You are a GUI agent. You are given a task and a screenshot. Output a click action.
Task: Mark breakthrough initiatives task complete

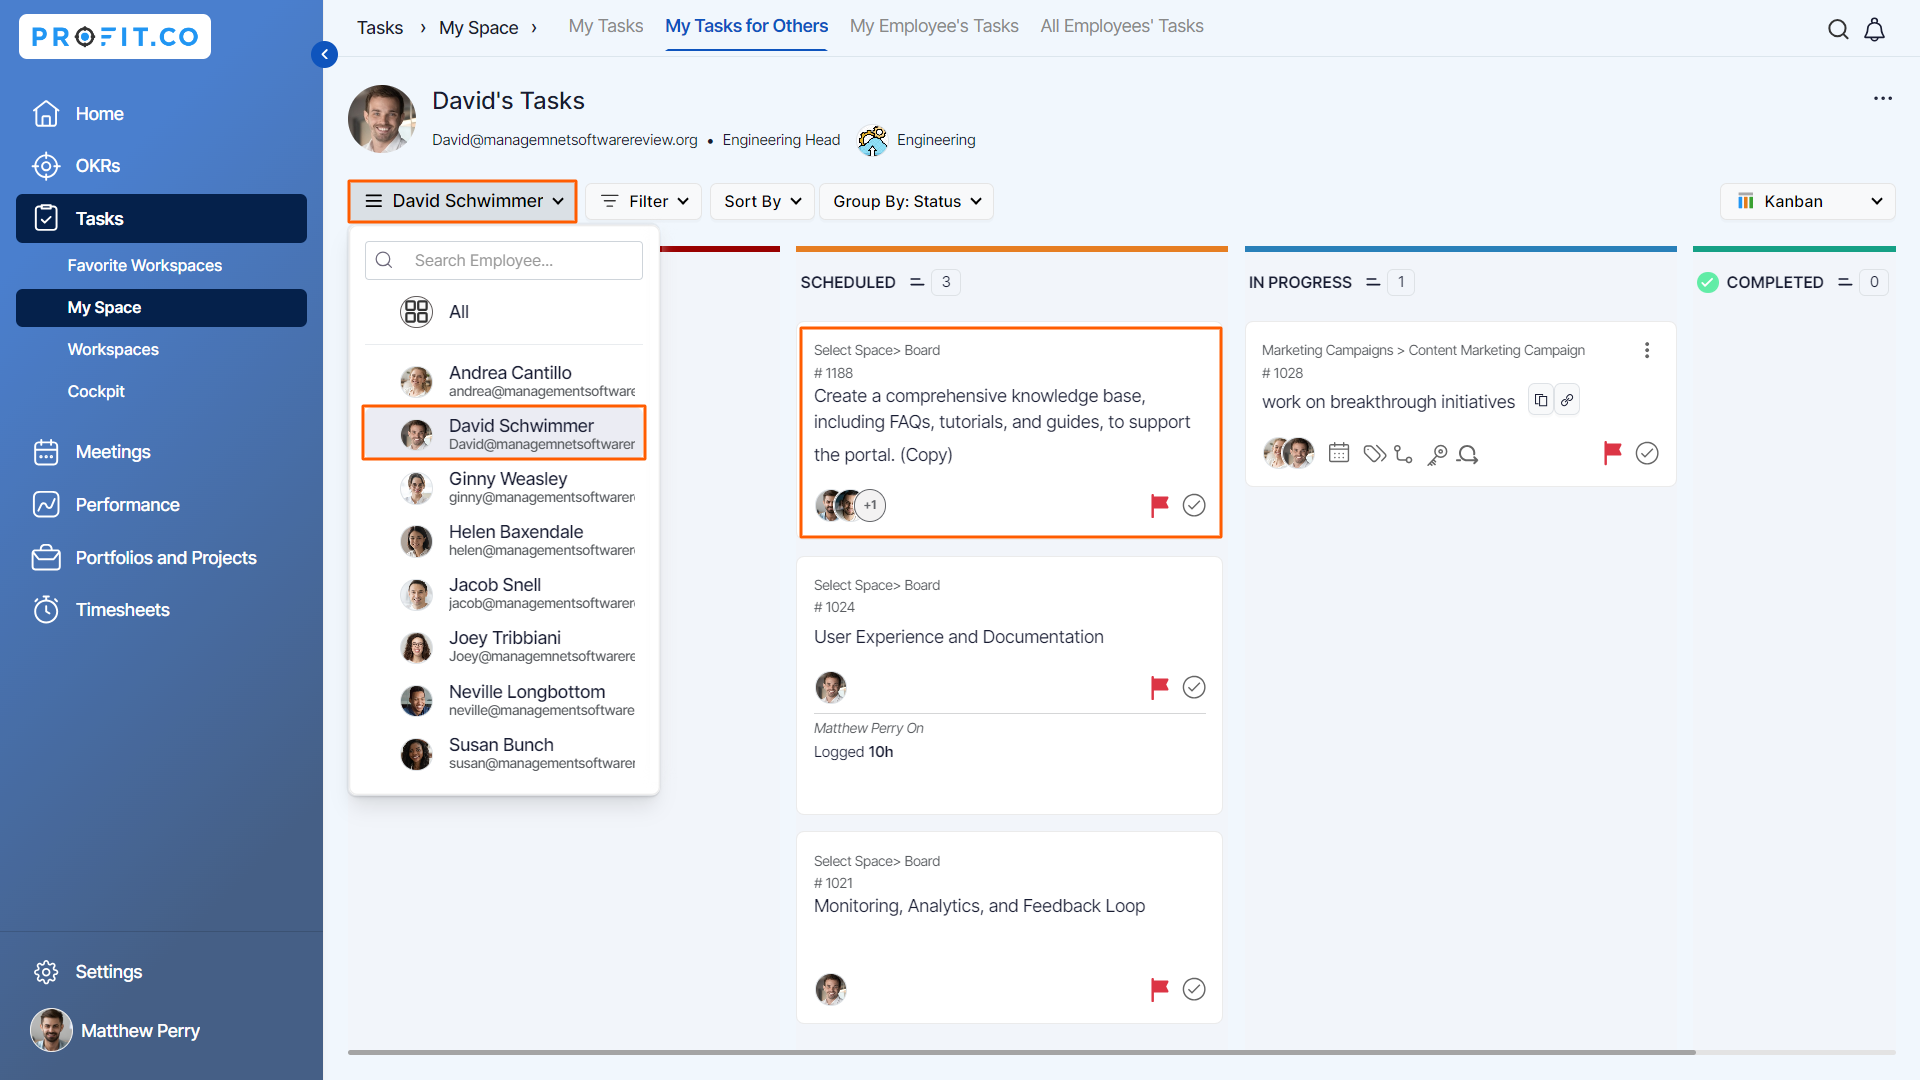1646,453
